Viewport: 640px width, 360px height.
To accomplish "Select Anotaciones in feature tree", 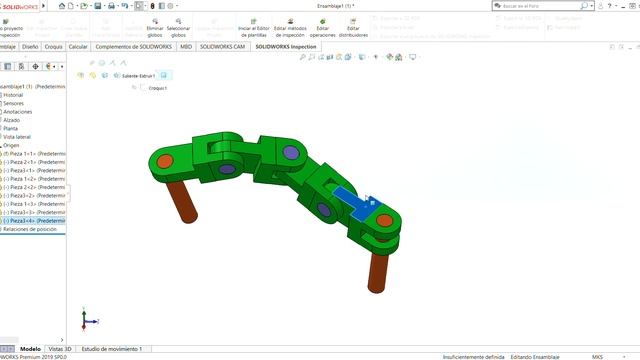I will click(18, 112).
